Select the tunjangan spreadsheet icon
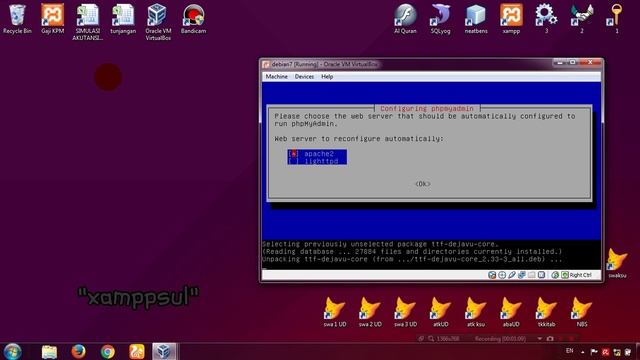 pyautogui.click(x=123, y=19)
